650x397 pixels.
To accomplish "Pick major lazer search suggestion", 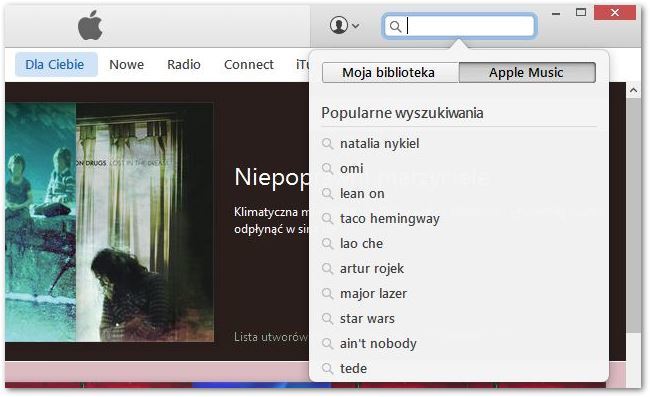I will tap(373, 293).
